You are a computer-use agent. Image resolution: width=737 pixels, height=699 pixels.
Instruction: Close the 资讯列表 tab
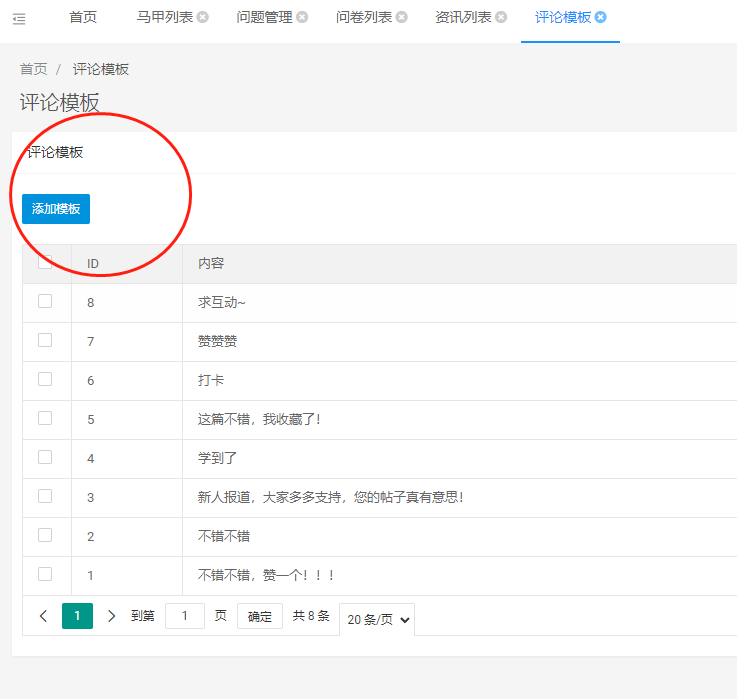point(501,17)
